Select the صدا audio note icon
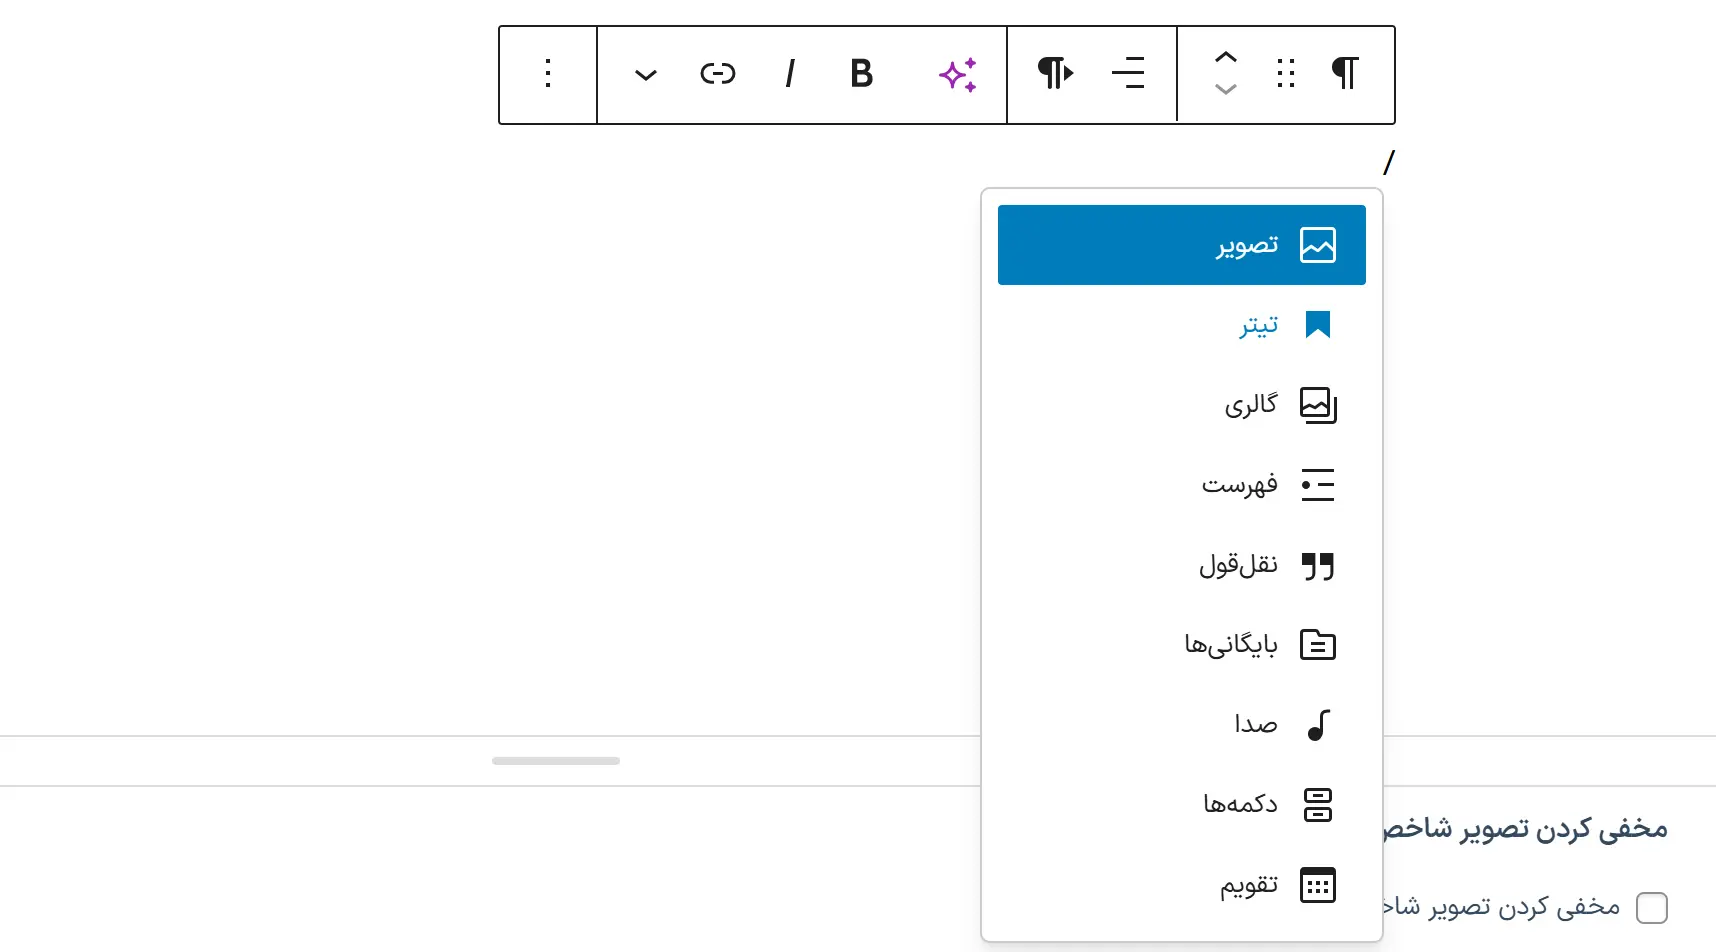This screenshot has height=952, width=1716. click(x=1319, y=724)
